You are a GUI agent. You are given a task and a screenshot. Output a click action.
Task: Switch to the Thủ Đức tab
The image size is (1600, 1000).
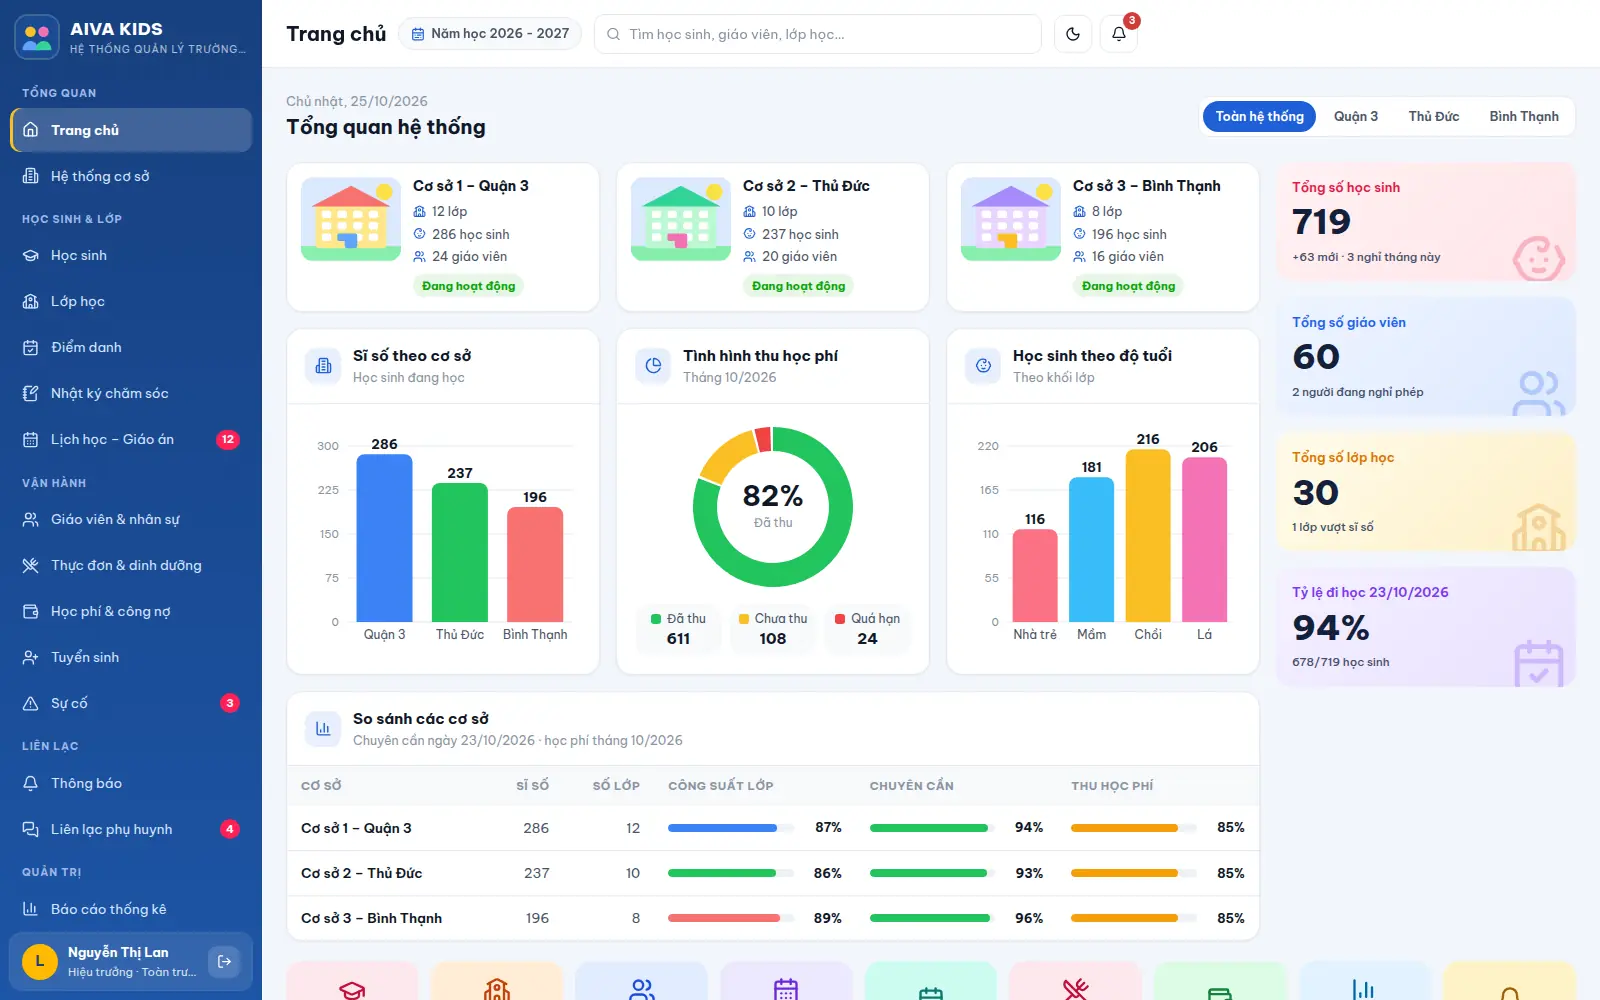coord(1434,116)
